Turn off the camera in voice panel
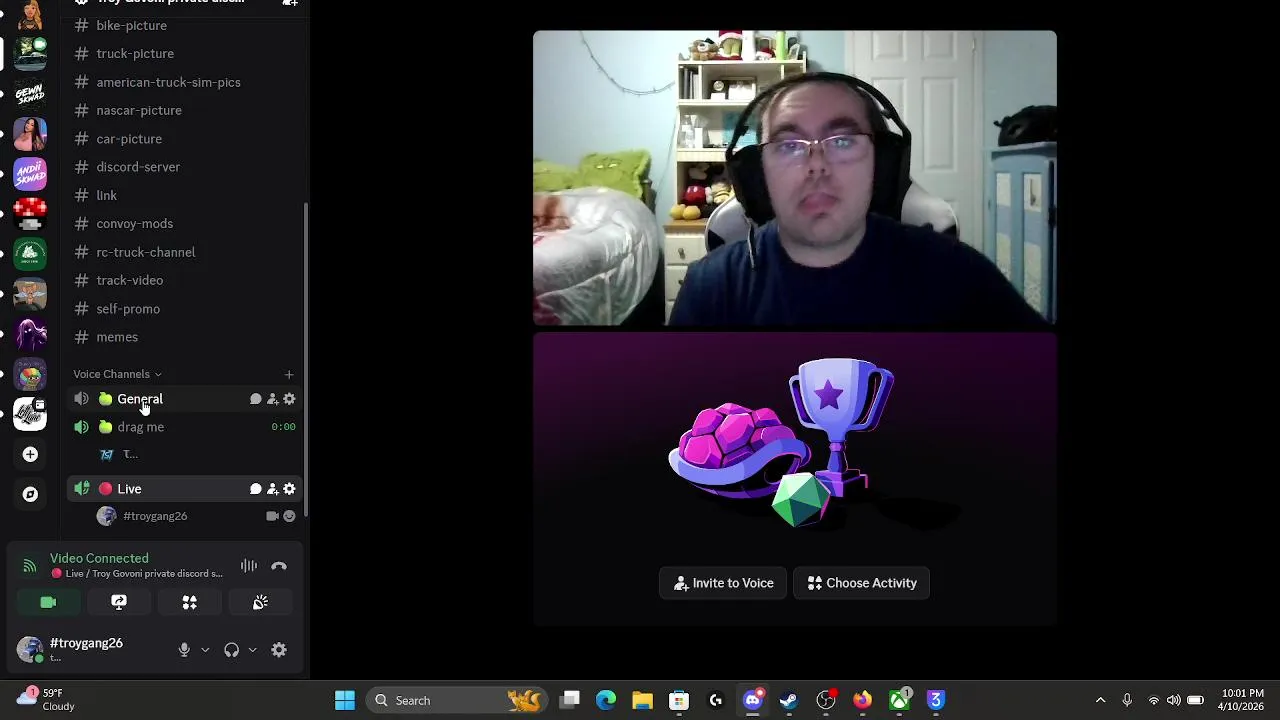This screenshot has height=720, width=1280. point(48,602)
